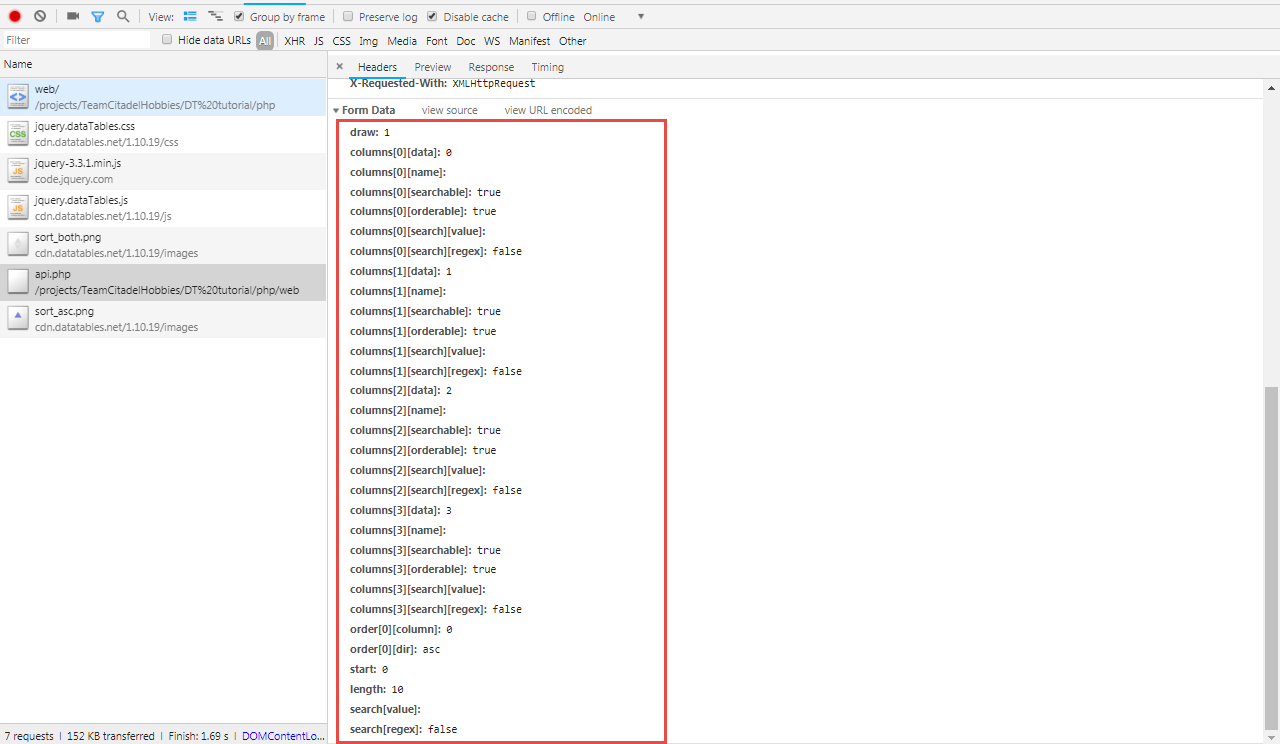Click the api.php request icon

(x=18, y=282)
